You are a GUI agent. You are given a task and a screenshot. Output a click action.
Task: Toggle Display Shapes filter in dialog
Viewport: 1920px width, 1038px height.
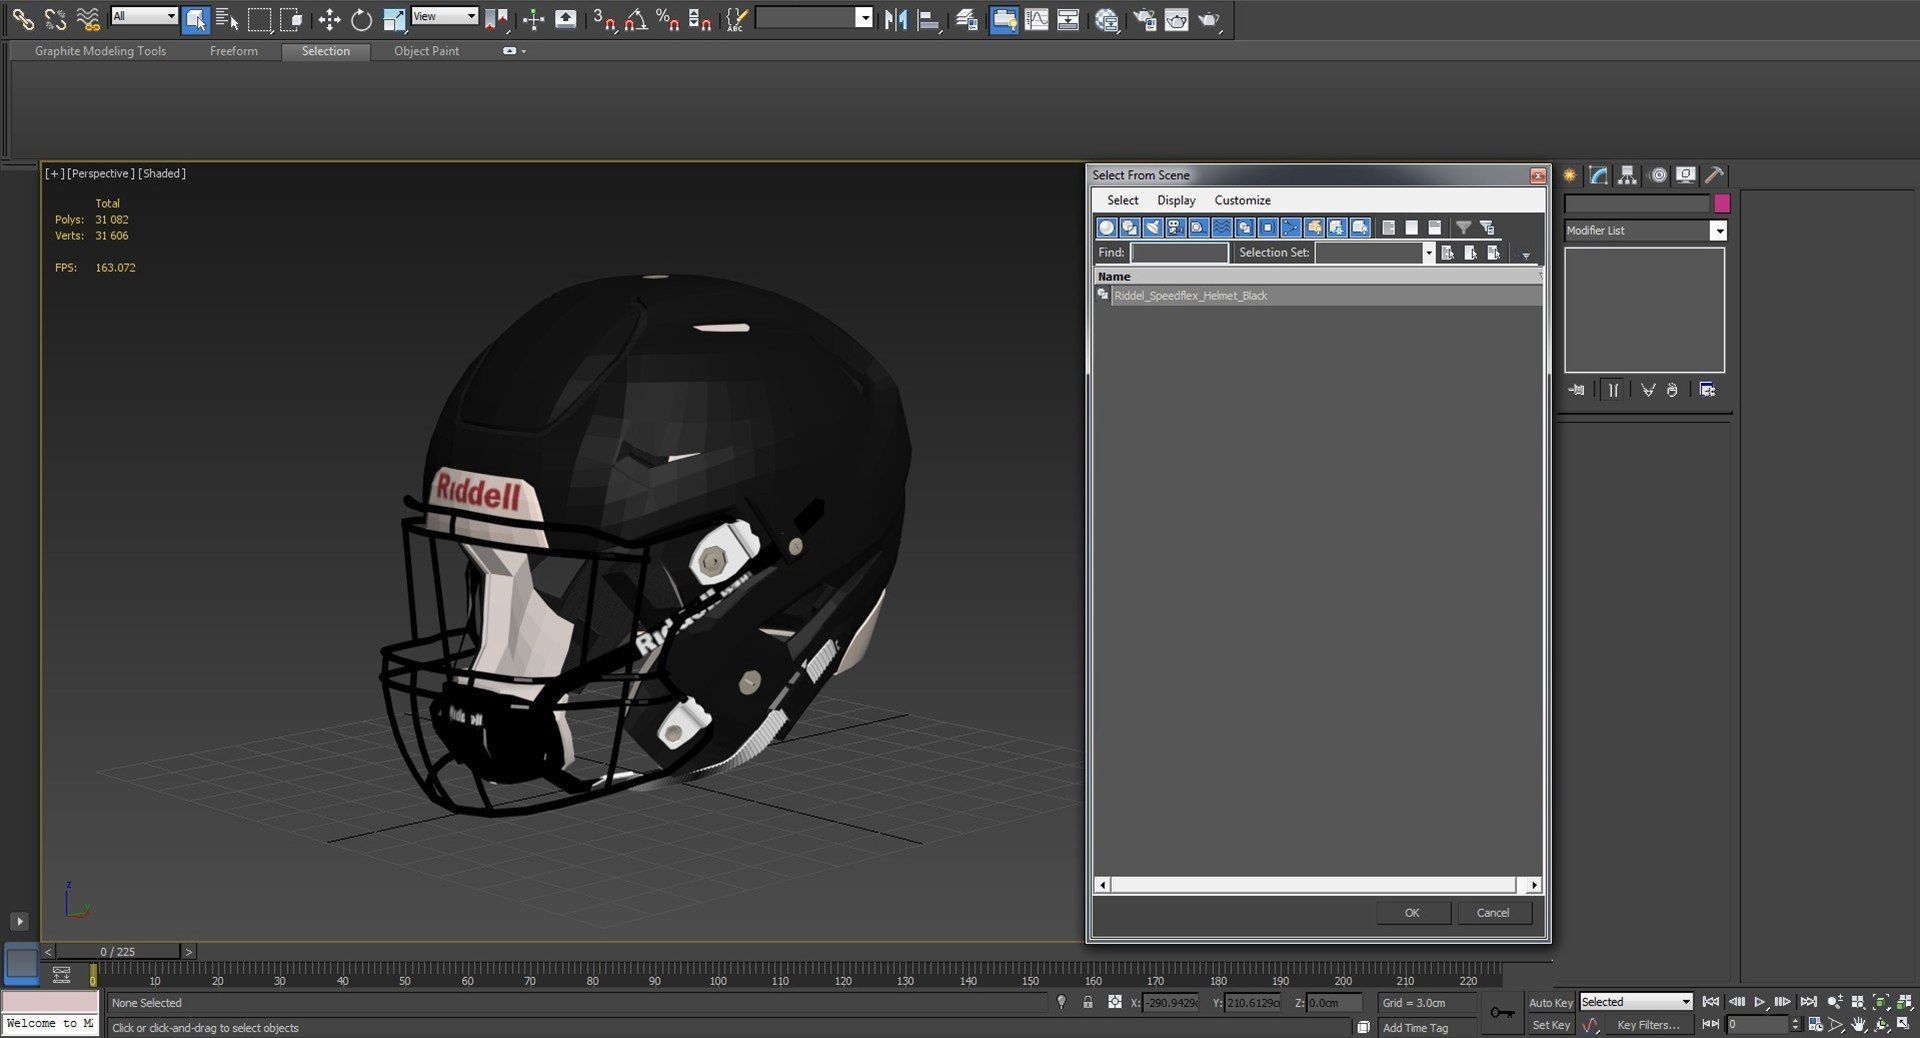pyautogui.click(x=1130, y=228)
